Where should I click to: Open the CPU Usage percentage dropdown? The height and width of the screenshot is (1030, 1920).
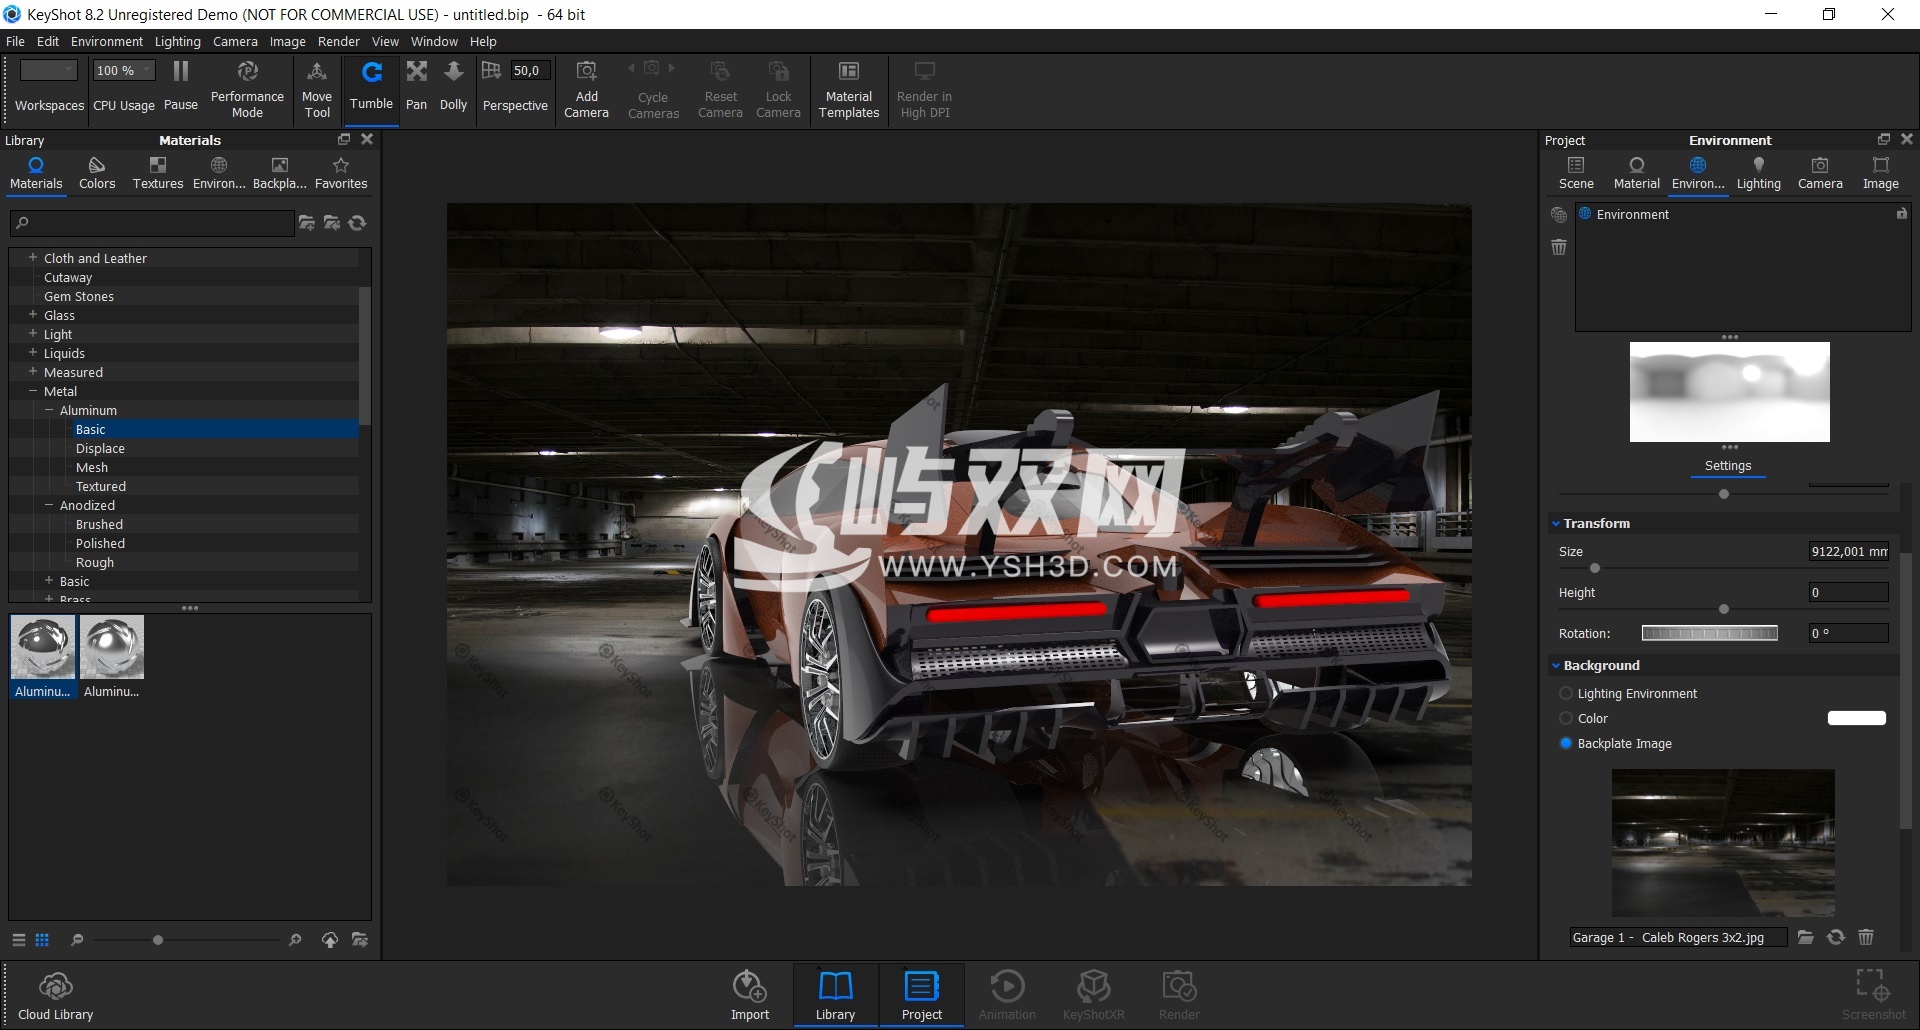pyautogui.click(x=124, y=70)
